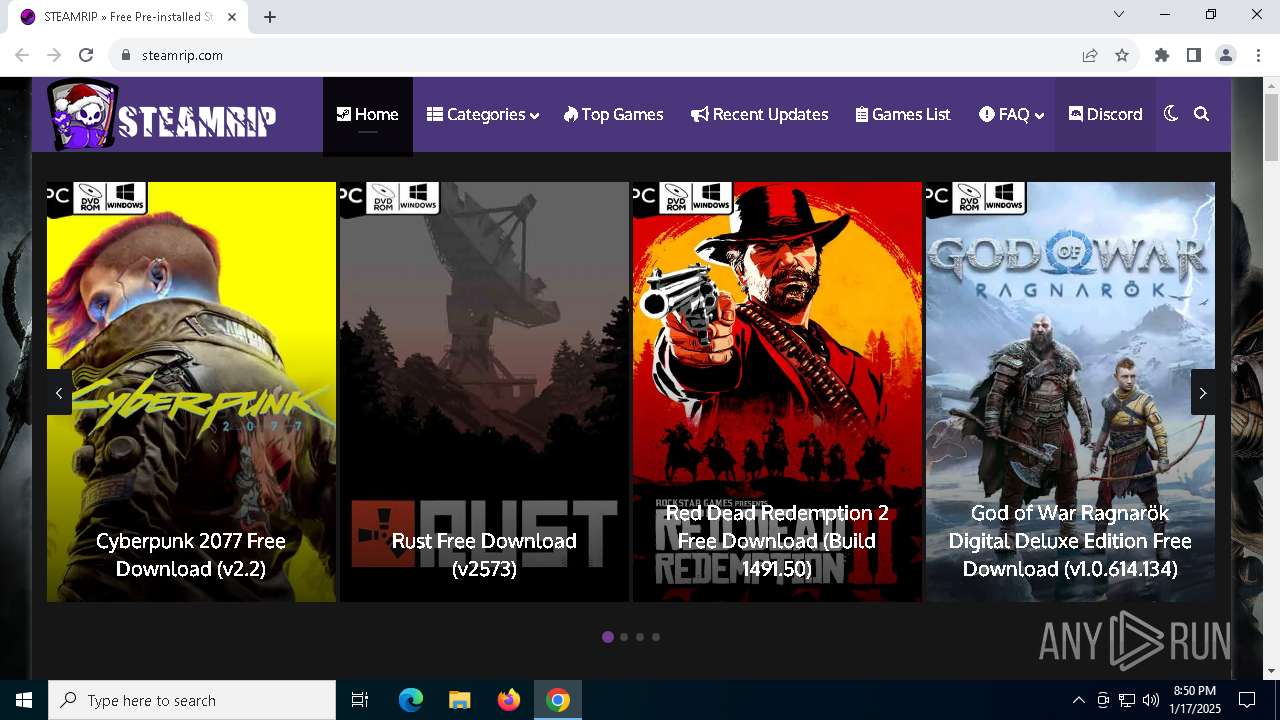This screenshot has width=1280, height=720.
Task: Open the Red Dead Redemption 2 cover
Action: tap(777, 392)
